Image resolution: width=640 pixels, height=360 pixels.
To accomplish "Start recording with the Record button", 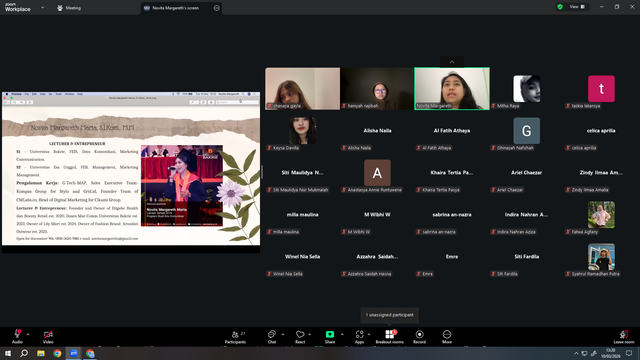I will coord(419,337).
